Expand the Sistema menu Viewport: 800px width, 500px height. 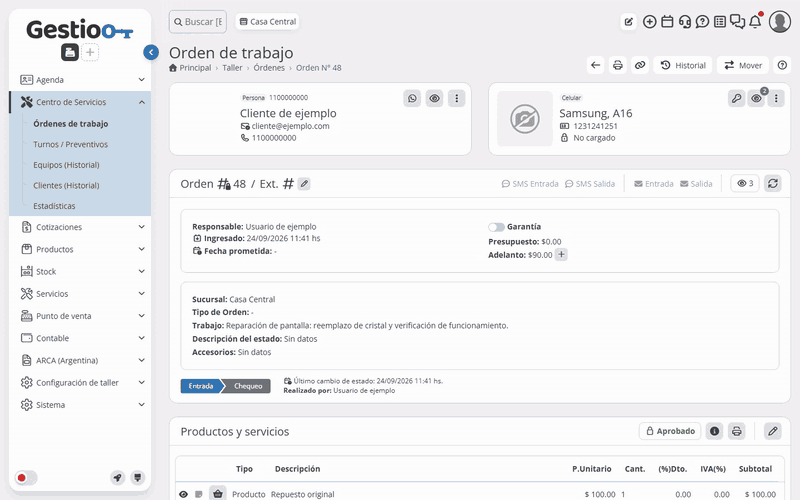tap(80, 405)
